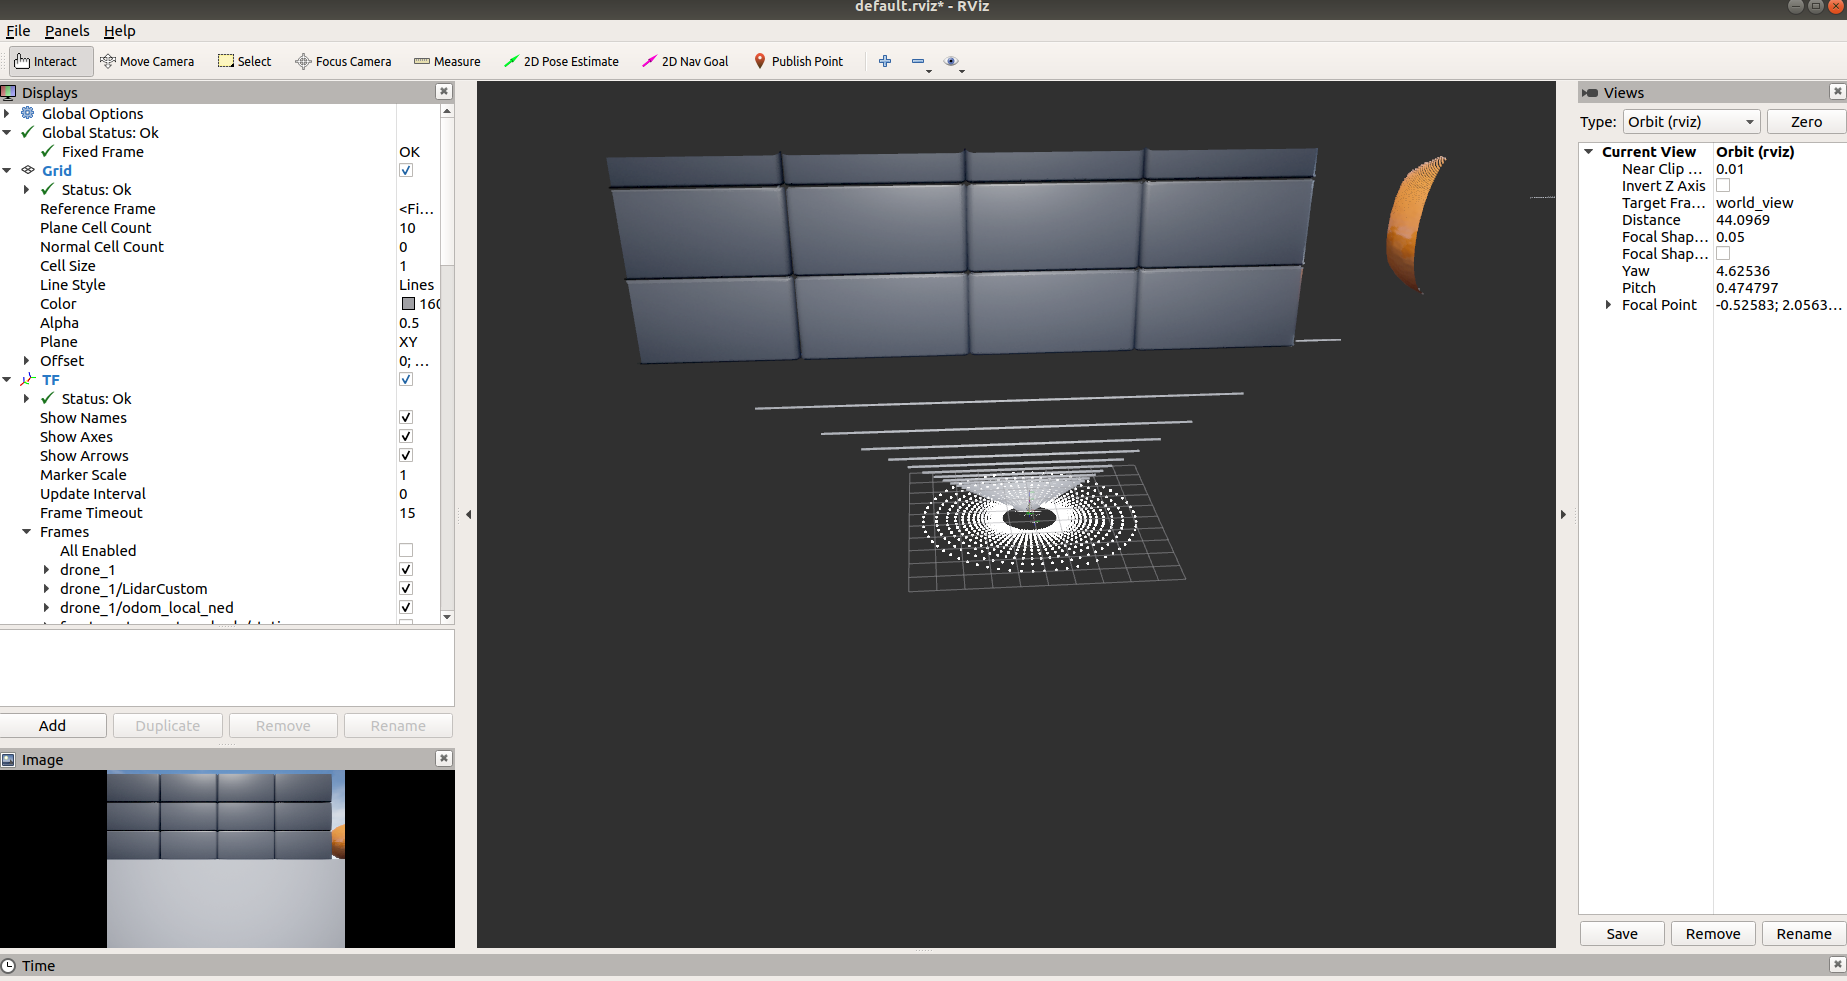Collapse the Grid display tree
This screenshot has width=1847, height=981.
(7, 170)
